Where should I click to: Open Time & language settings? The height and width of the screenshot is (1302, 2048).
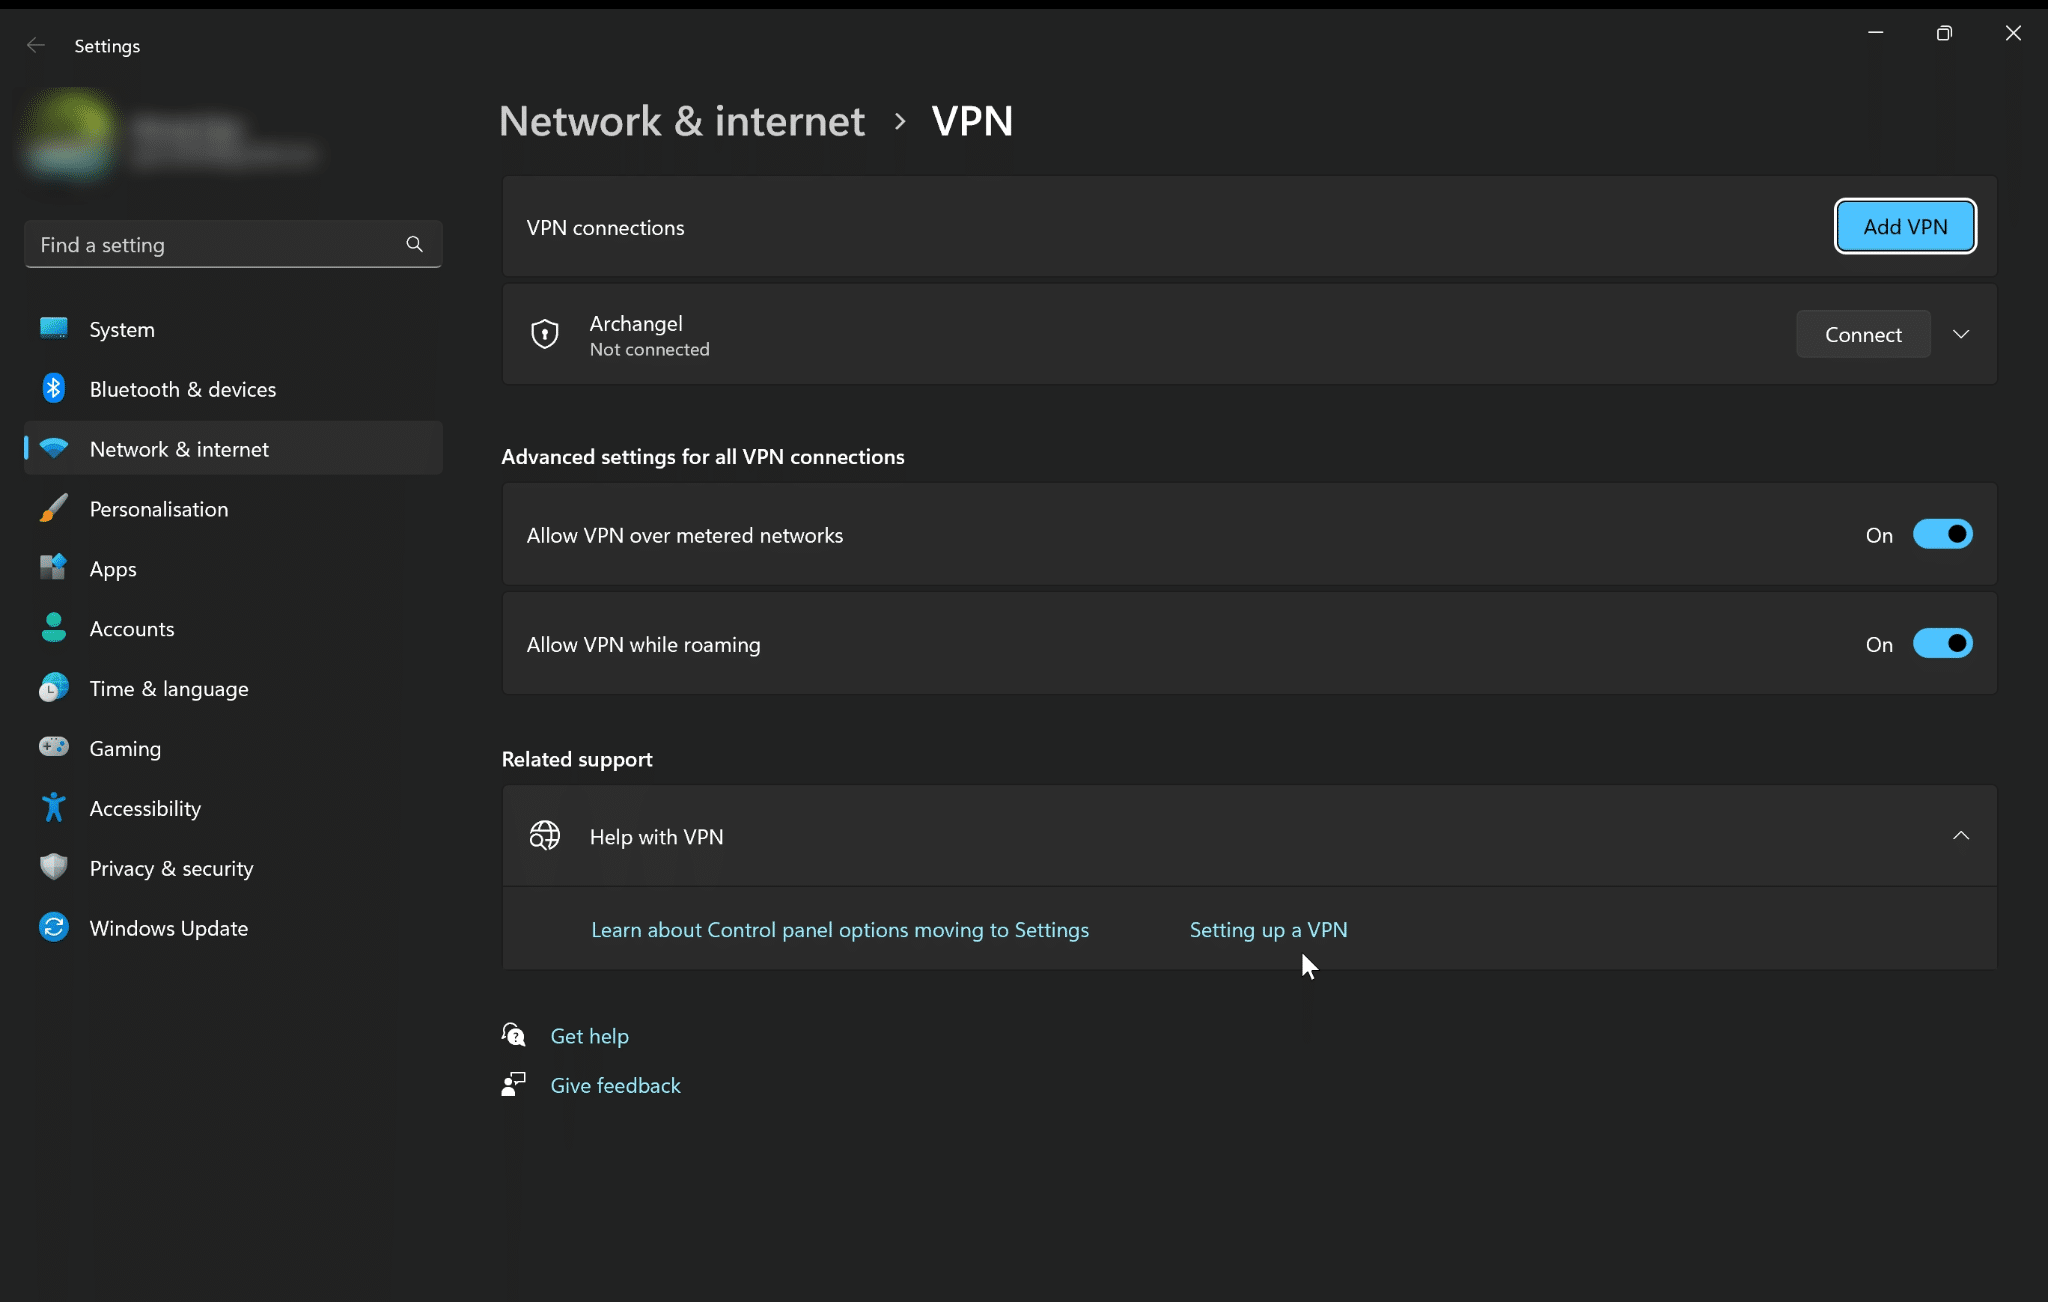click(233, 689)
